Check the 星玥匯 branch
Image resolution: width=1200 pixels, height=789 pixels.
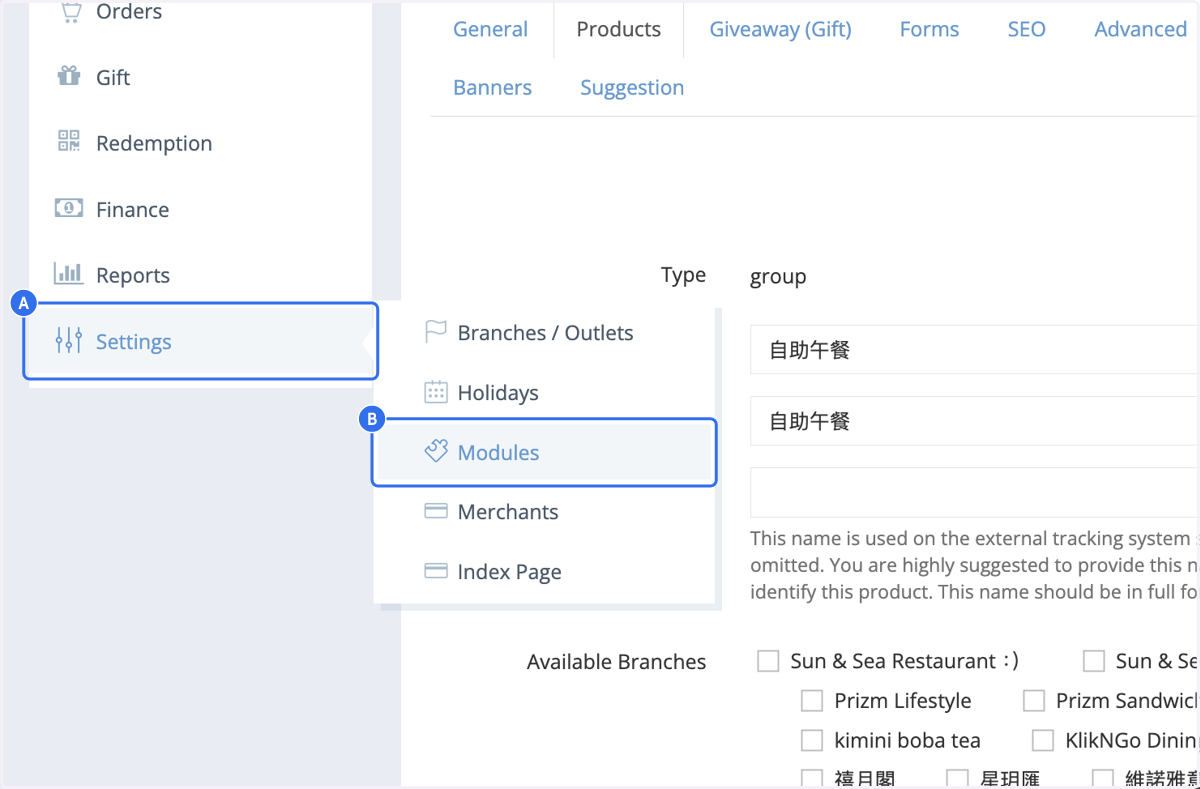pyautogui.click(x=957, y=779)
